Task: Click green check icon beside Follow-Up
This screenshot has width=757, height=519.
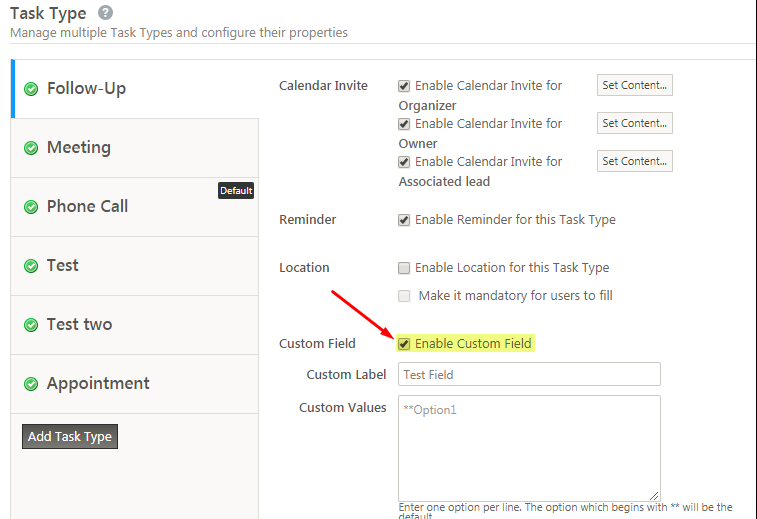Action: [x=31, y=89]
